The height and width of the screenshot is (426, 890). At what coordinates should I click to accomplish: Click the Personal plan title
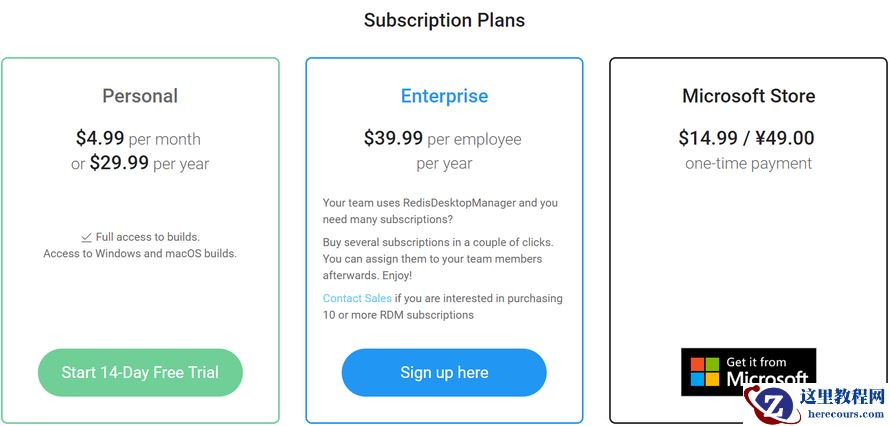coord(140,96)
